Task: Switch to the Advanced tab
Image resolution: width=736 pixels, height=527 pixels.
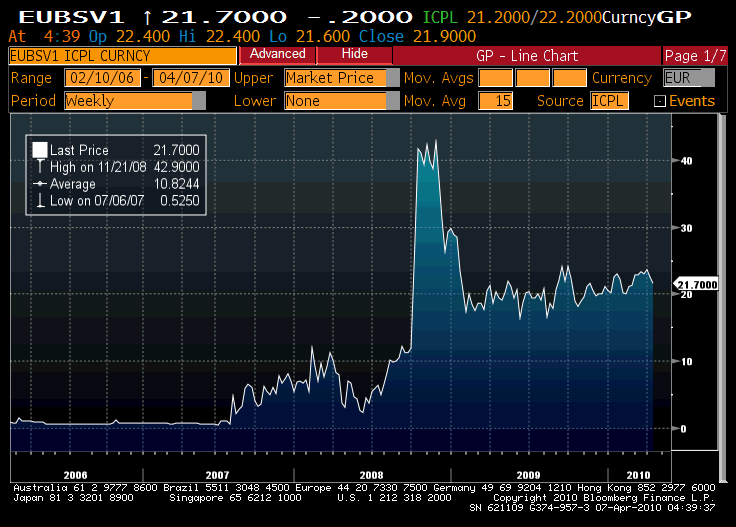Action: point(277,54)
